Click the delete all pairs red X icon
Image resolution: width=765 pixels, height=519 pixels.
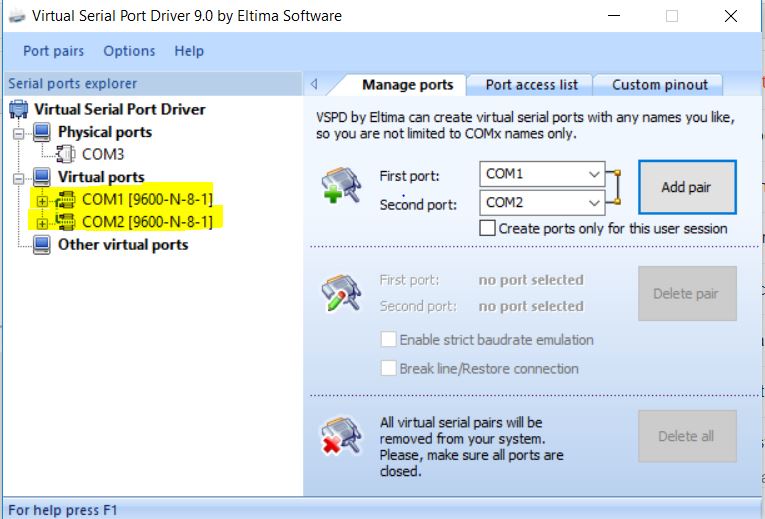(341, 436)
